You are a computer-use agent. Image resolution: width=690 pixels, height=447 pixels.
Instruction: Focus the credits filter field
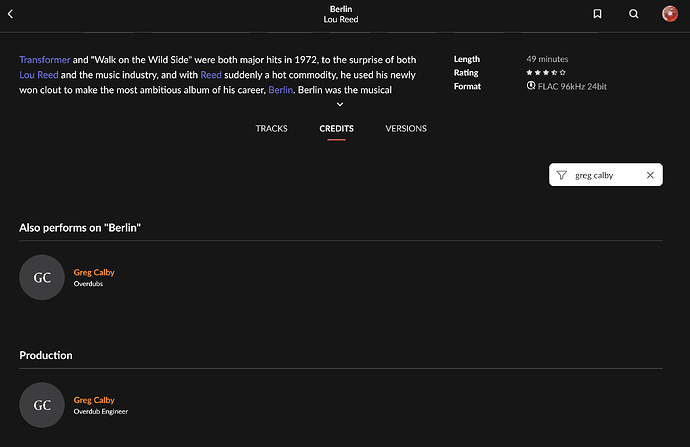coord(606,175)
